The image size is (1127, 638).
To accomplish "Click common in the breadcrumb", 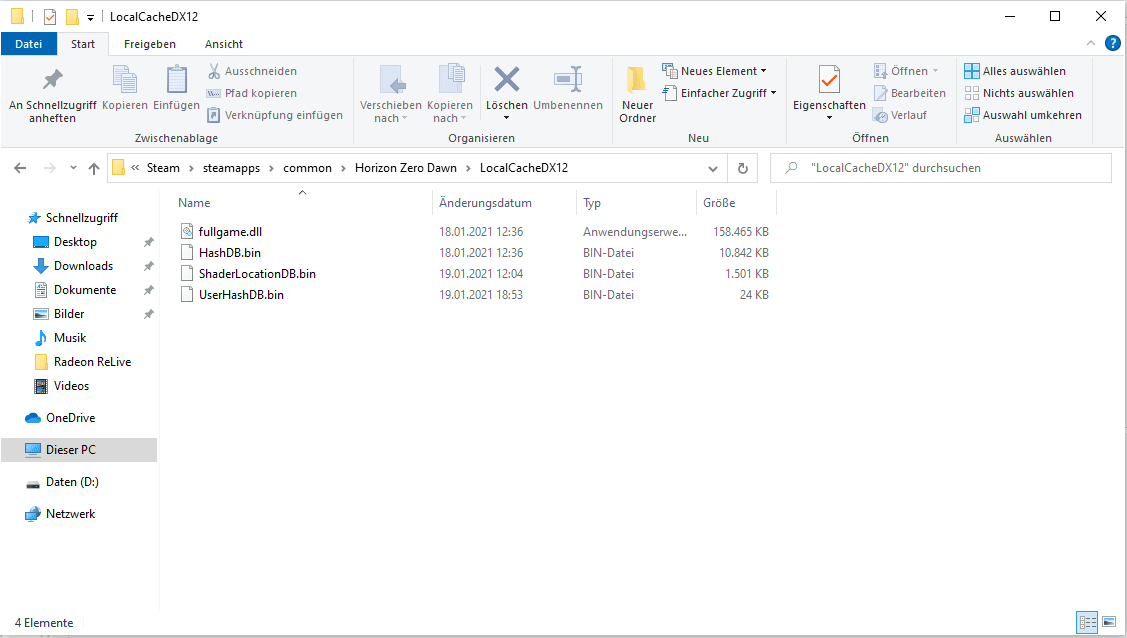I will point(308,168).
